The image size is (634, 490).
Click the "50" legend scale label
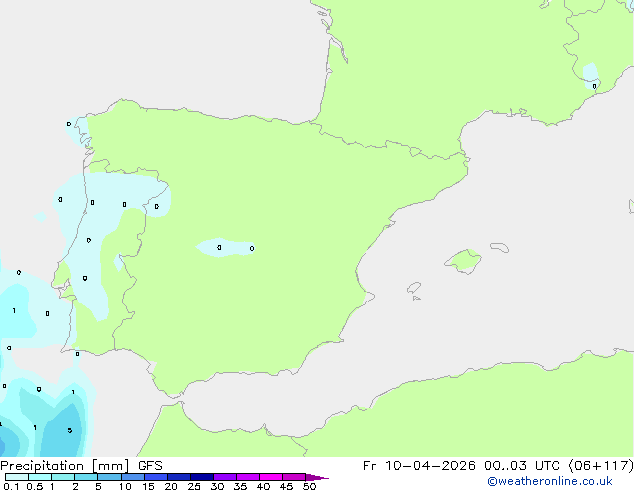[x=309, y=486]
